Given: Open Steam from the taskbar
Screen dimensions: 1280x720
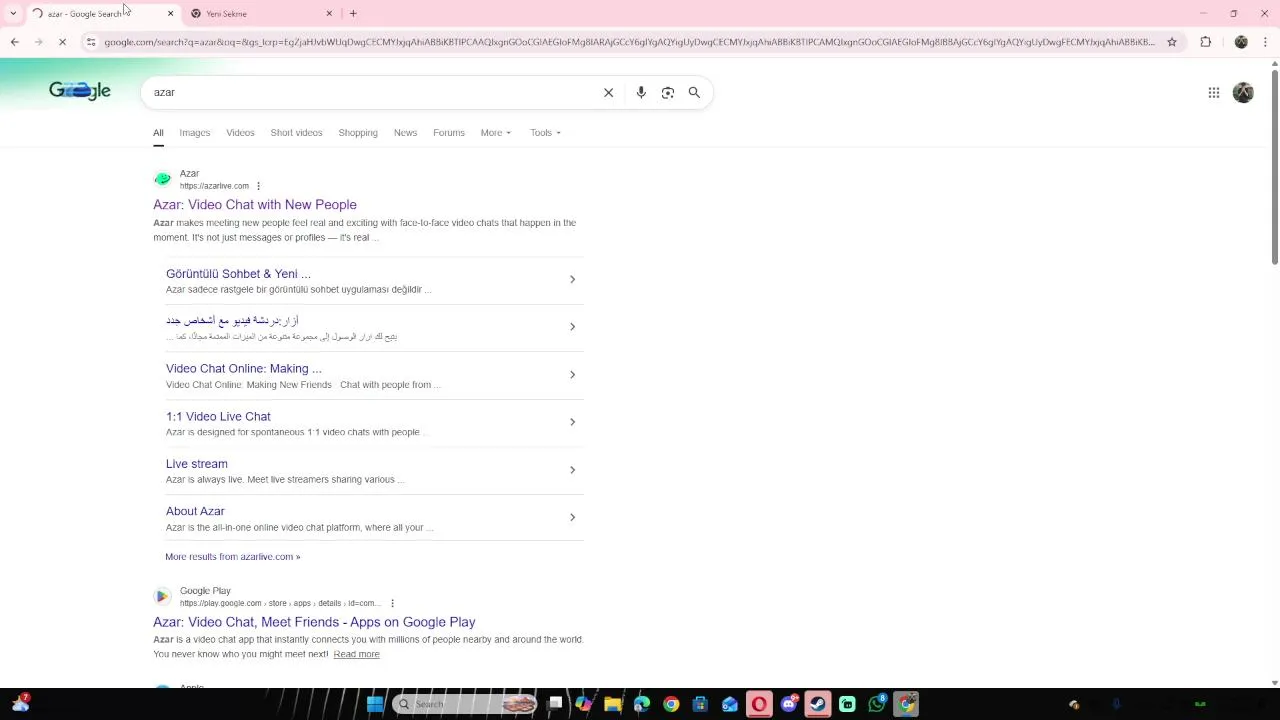Looking at the screenshot, I should pyautogui.click(x=818, y=704).
